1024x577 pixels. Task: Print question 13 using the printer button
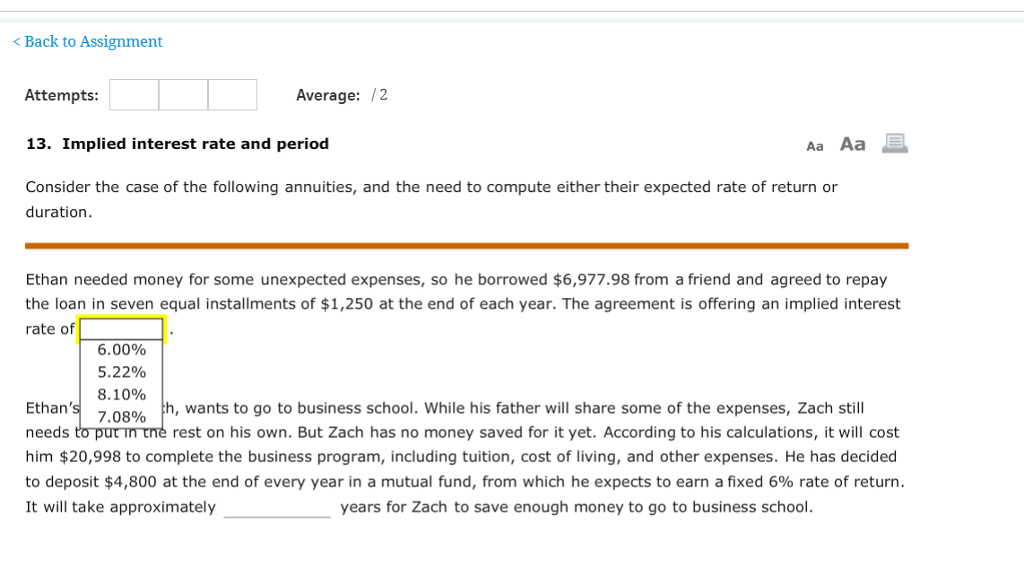coord(894,143)
